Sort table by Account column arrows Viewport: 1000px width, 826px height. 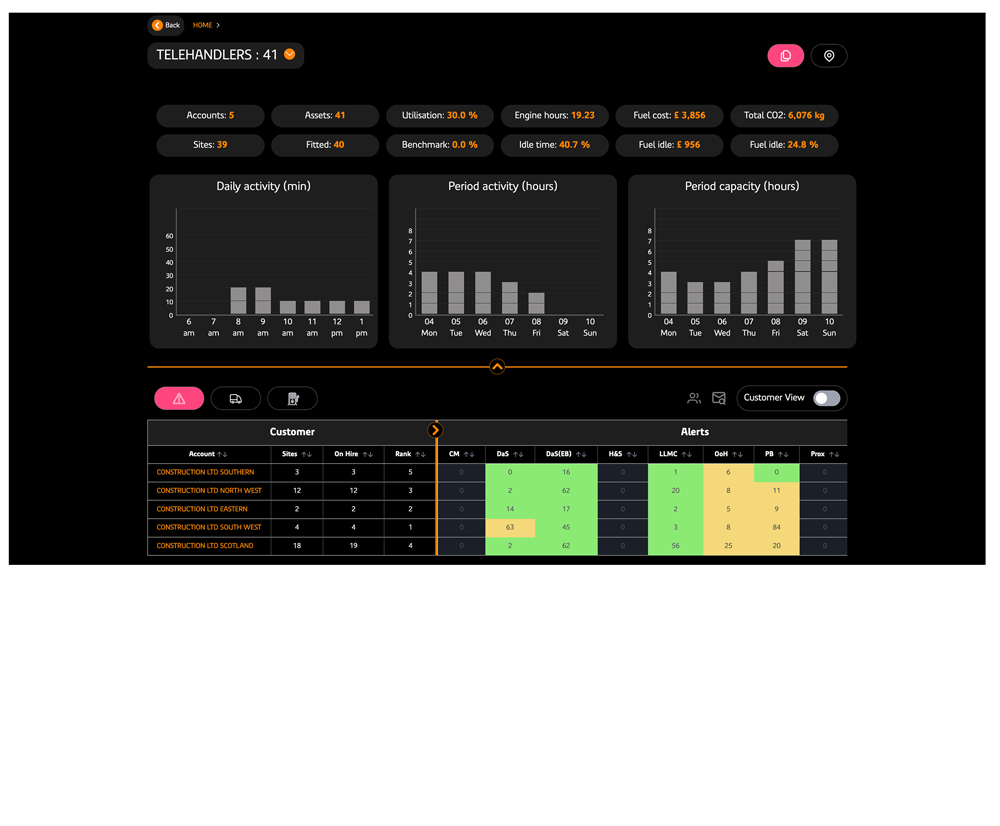[222, 454]
